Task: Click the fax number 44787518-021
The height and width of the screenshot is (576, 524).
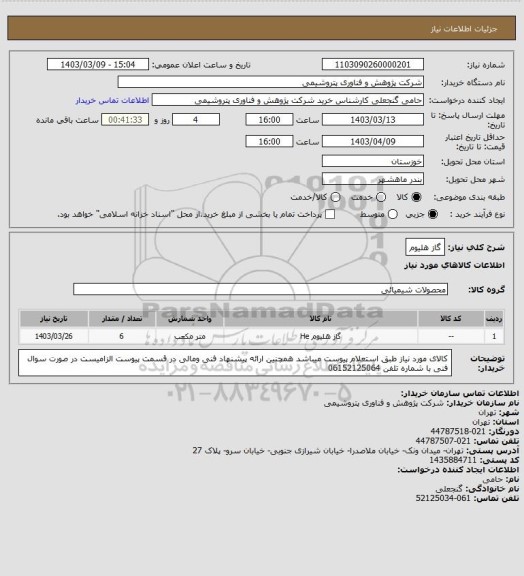Action: click(x=458, y=431)
